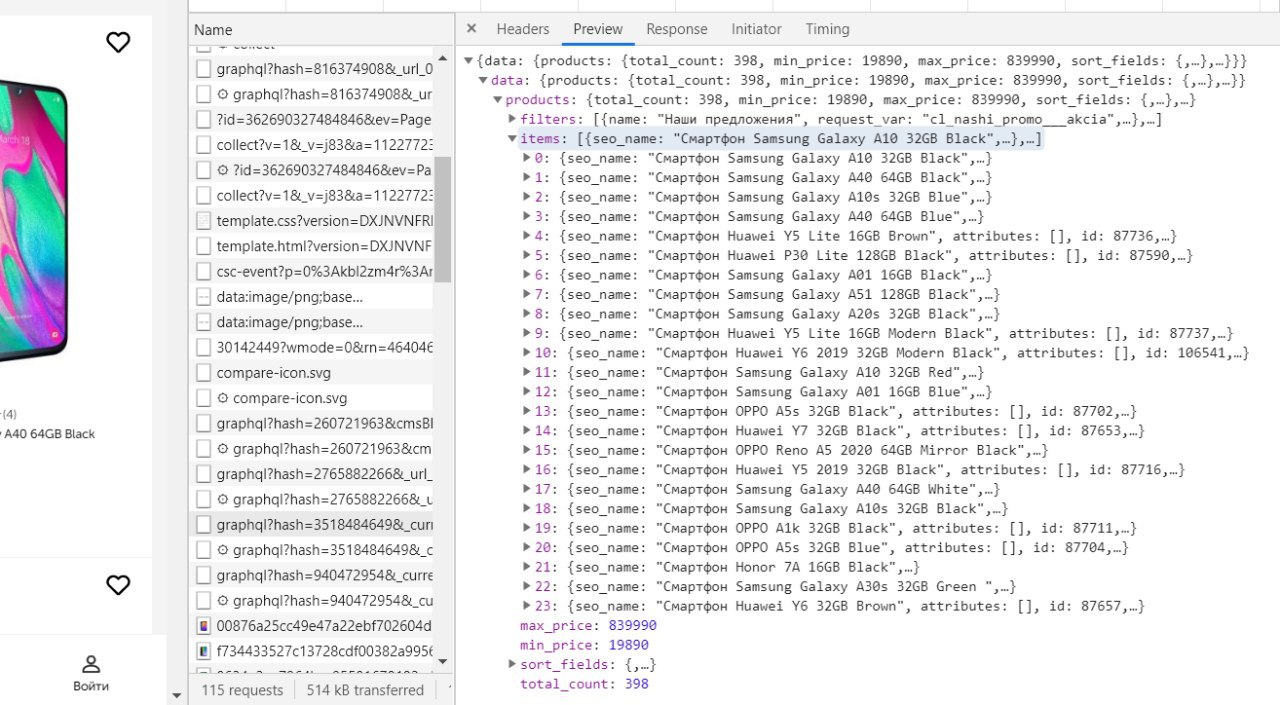Viewport: 1280px width, 705px height.
Task: Click the Name column header
Action: point(213,30)
